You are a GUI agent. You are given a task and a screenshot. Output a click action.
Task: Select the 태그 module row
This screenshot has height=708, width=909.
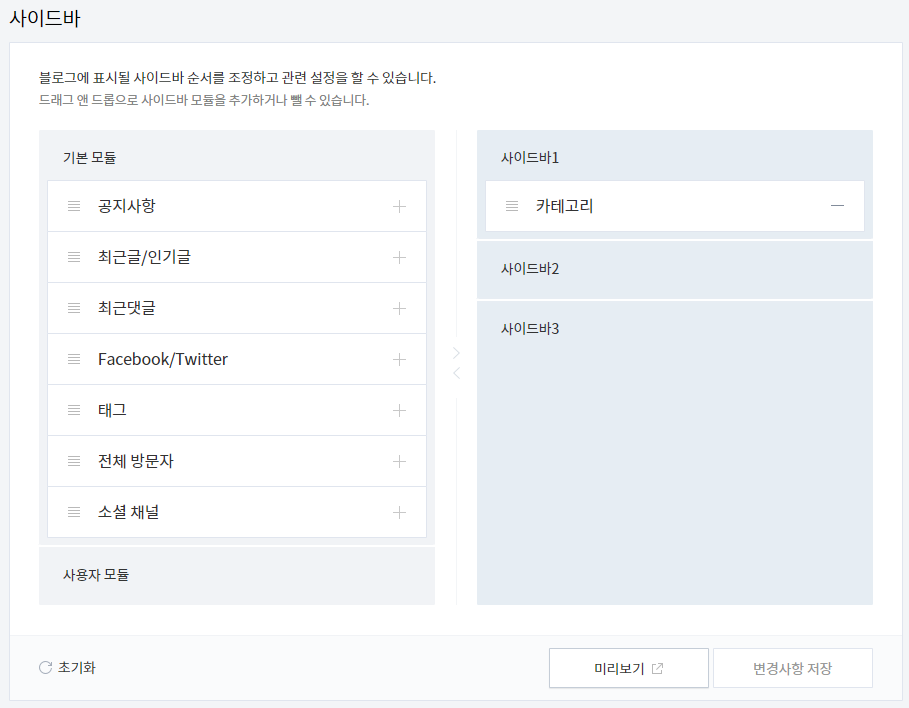[x=237, y=410]
